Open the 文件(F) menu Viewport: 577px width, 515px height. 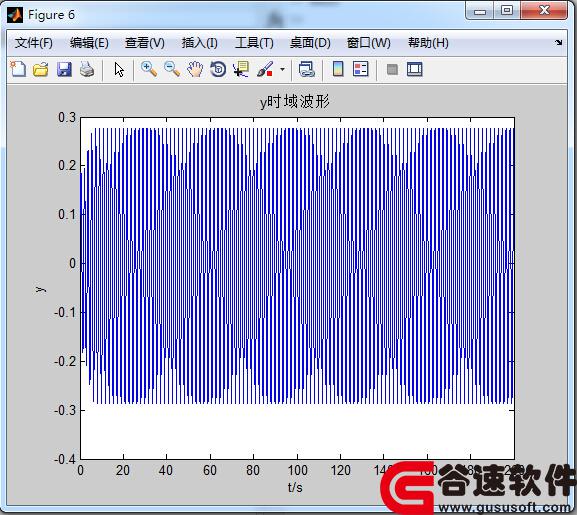click(x=33, y=43)
